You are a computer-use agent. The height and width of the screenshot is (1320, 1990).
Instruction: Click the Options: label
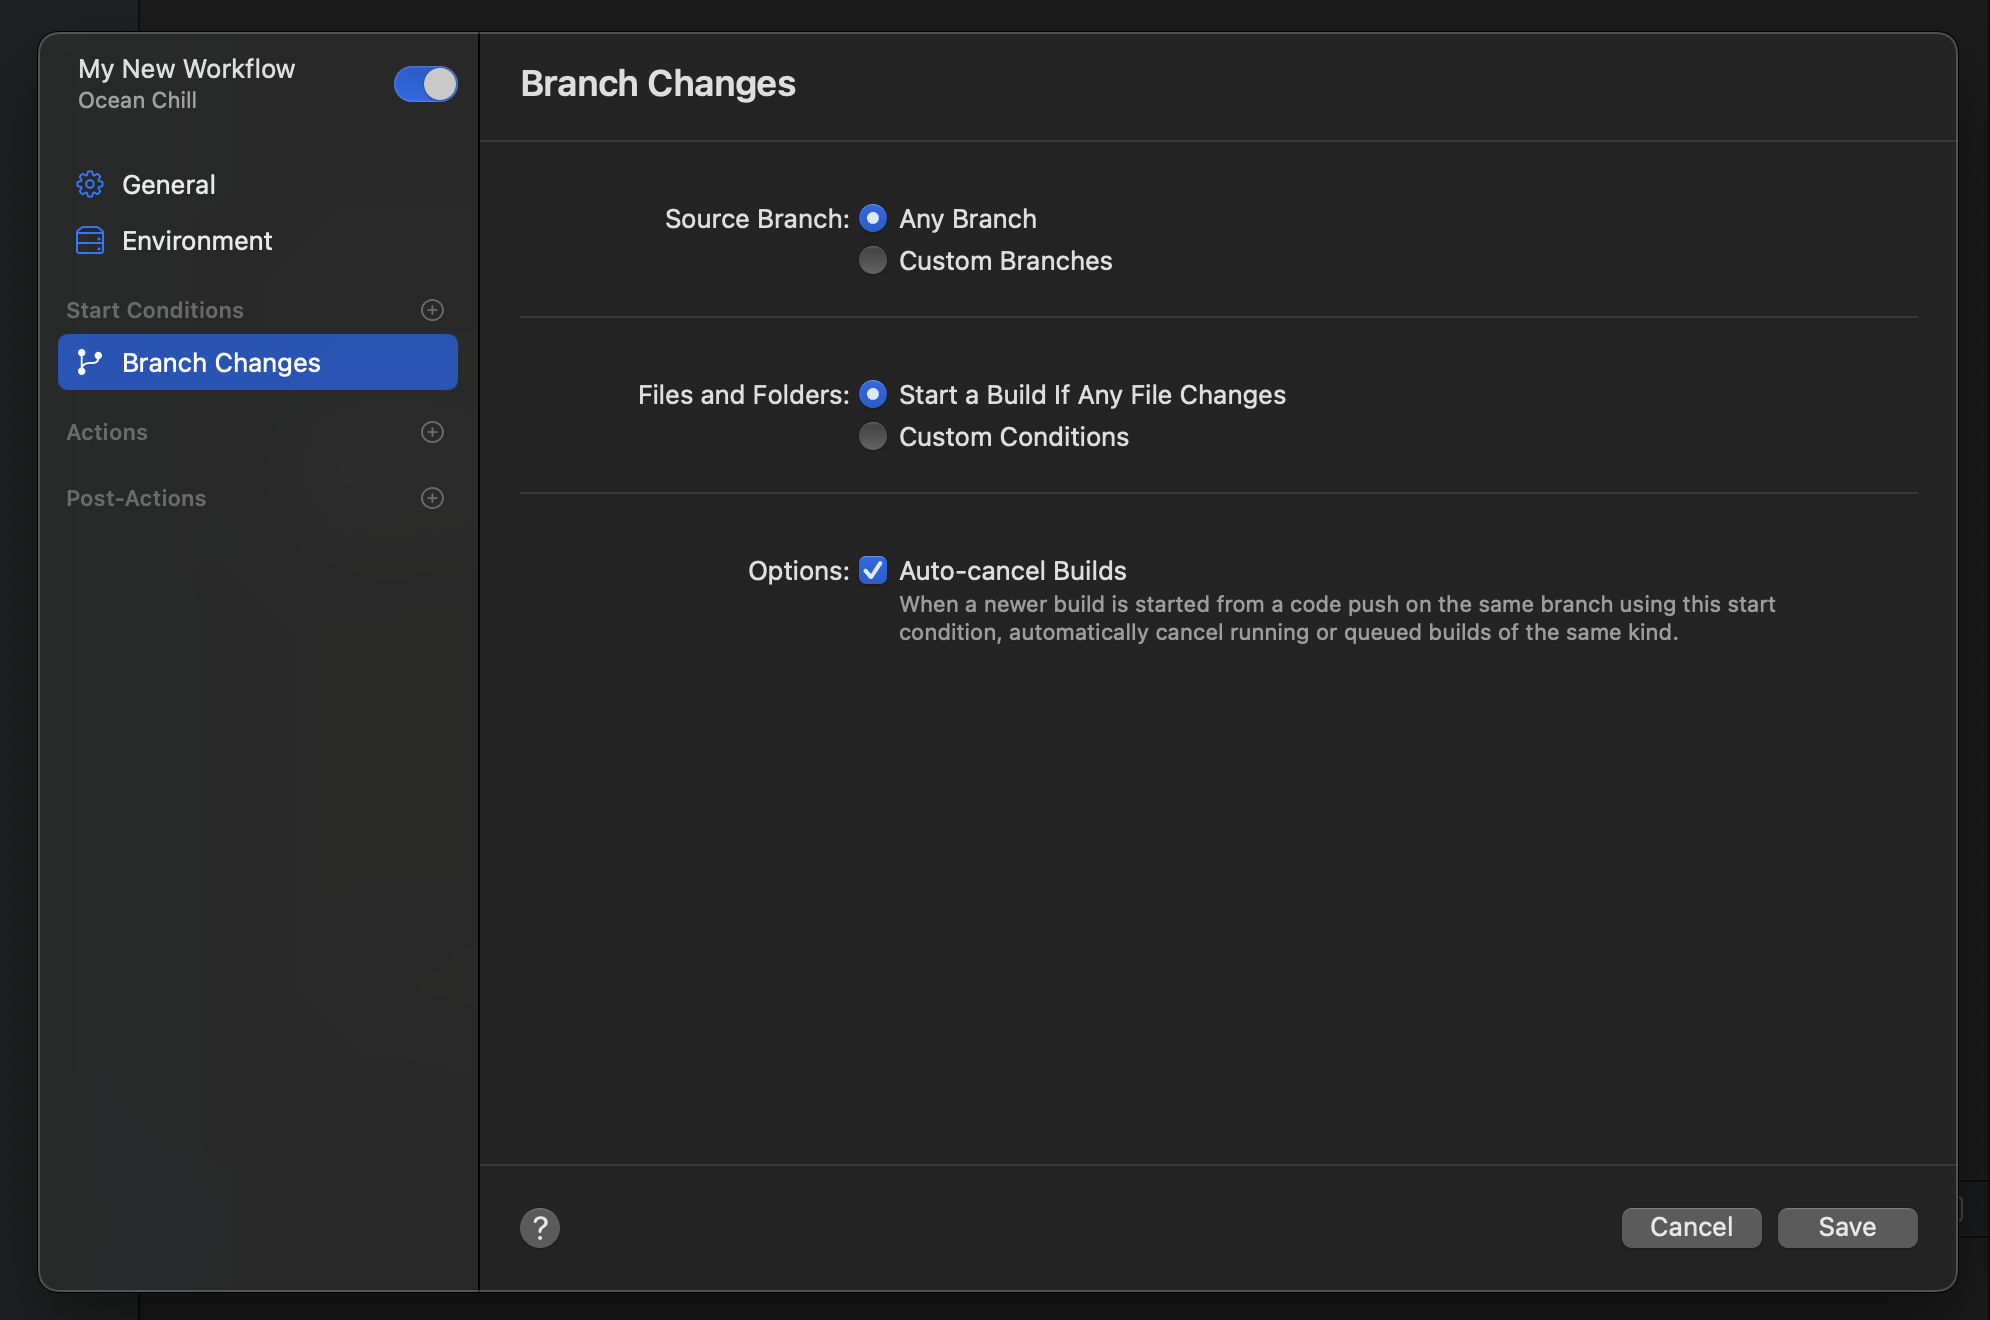click(x=799, y=570)
